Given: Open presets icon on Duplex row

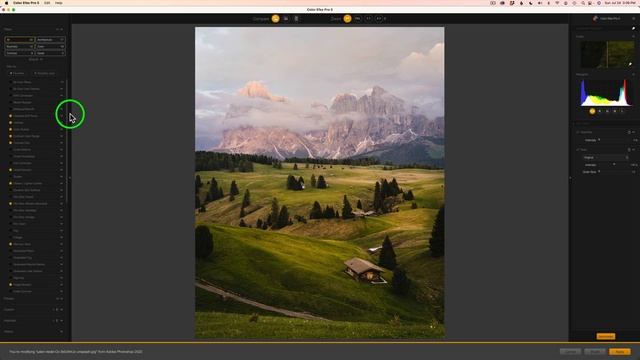Looking at the screenshot, I should (62, 176).
